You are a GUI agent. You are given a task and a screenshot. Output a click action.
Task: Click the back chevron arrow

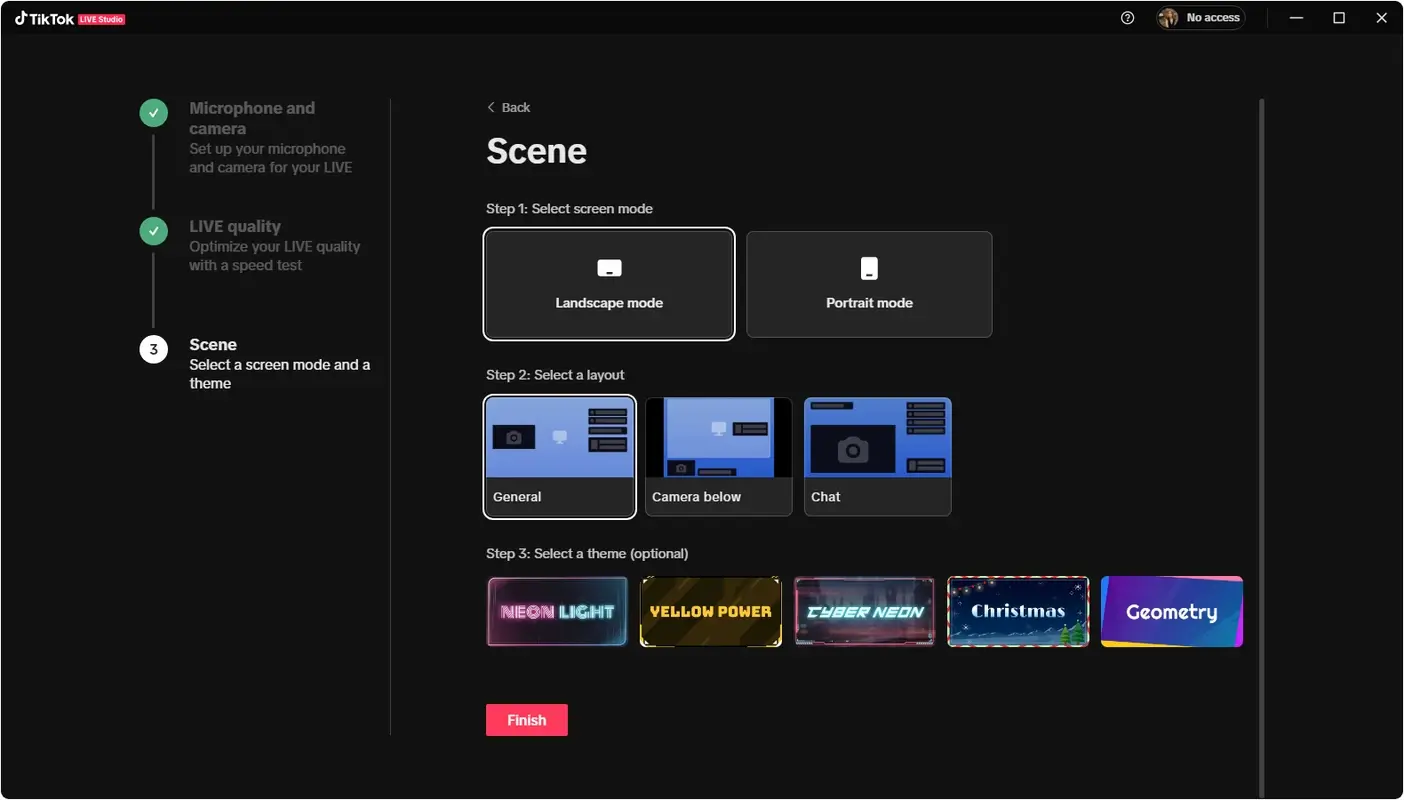coord(491,107)
